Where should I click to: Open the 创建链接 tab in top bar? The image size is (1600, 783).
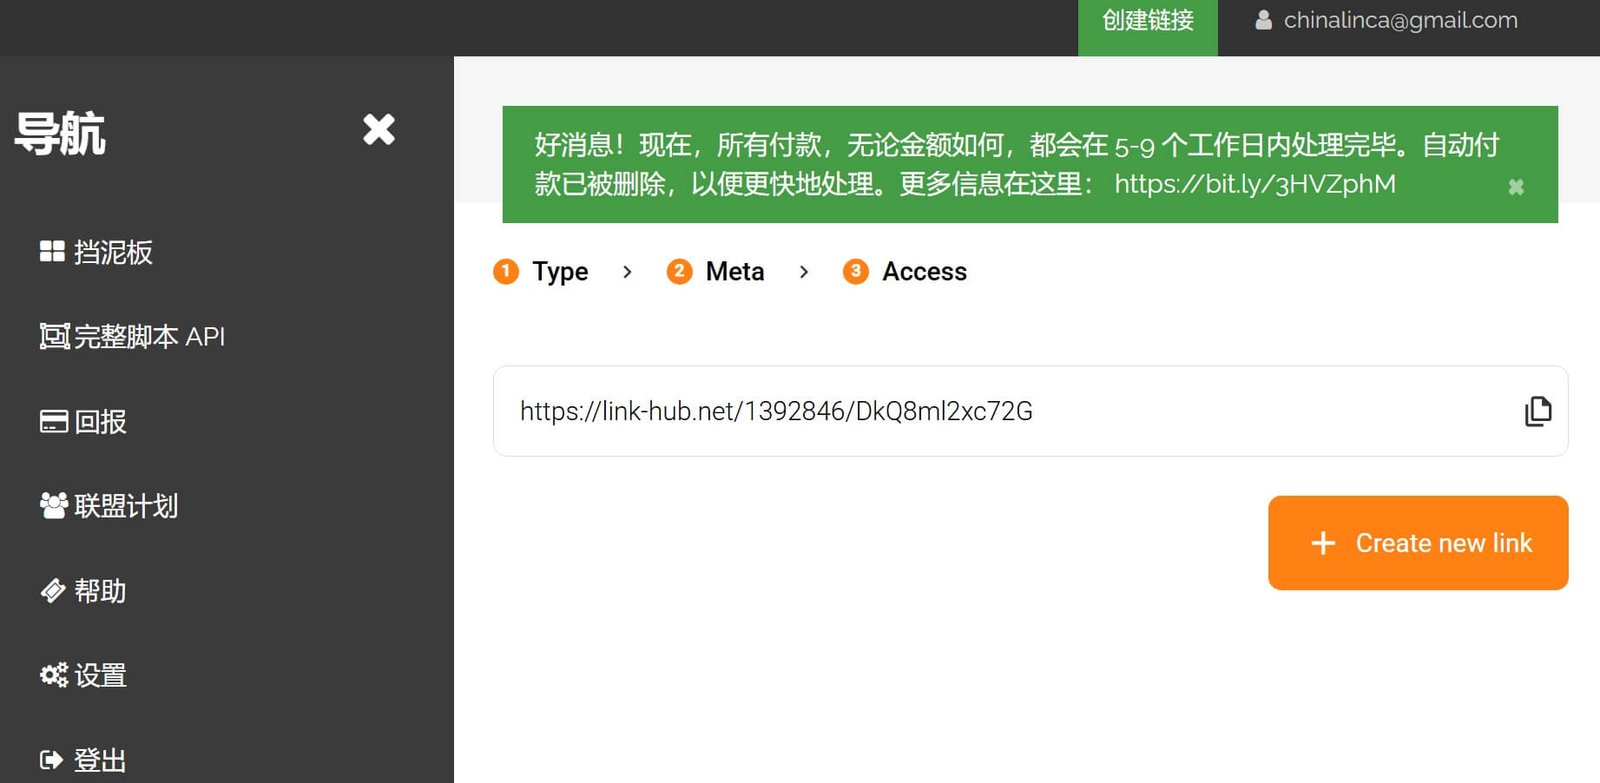[1147, 21]
